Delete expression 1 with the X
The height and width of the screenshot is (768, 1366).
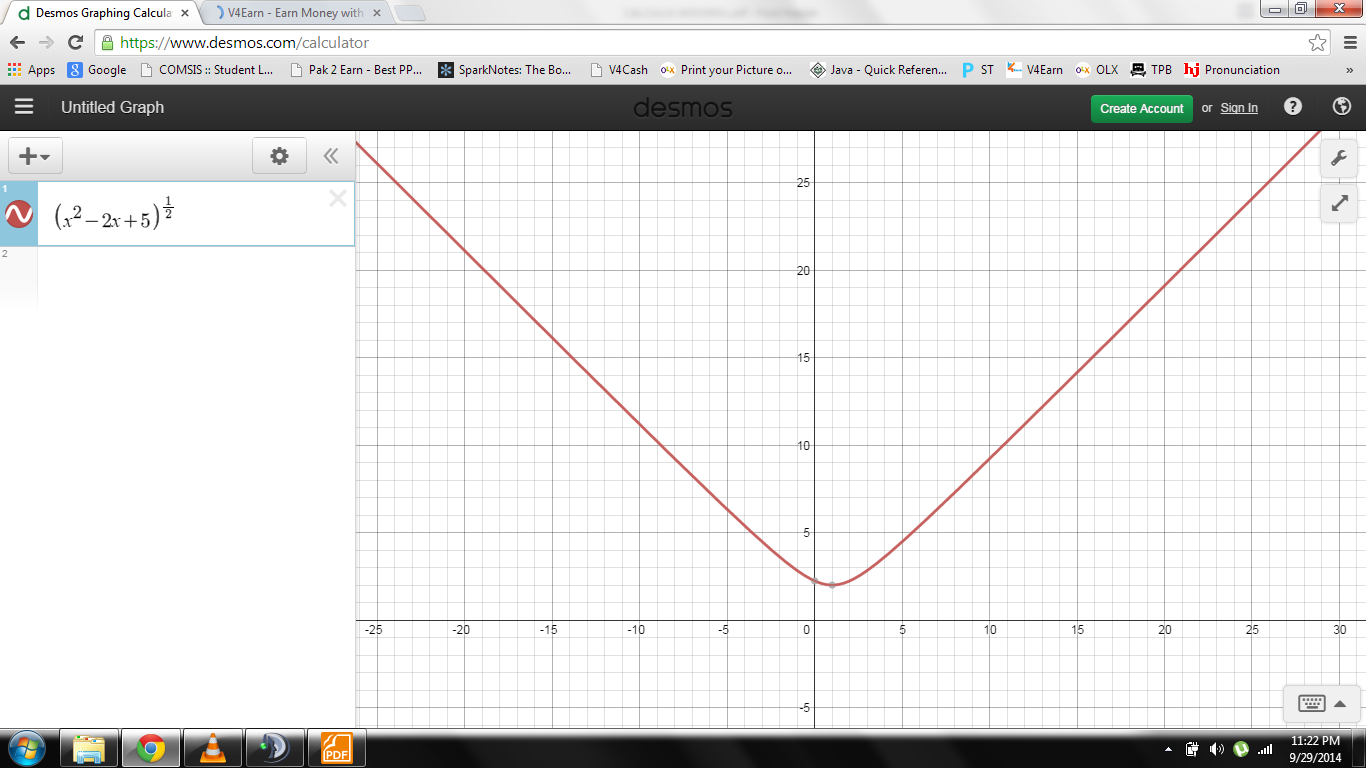tap(338, 198)
